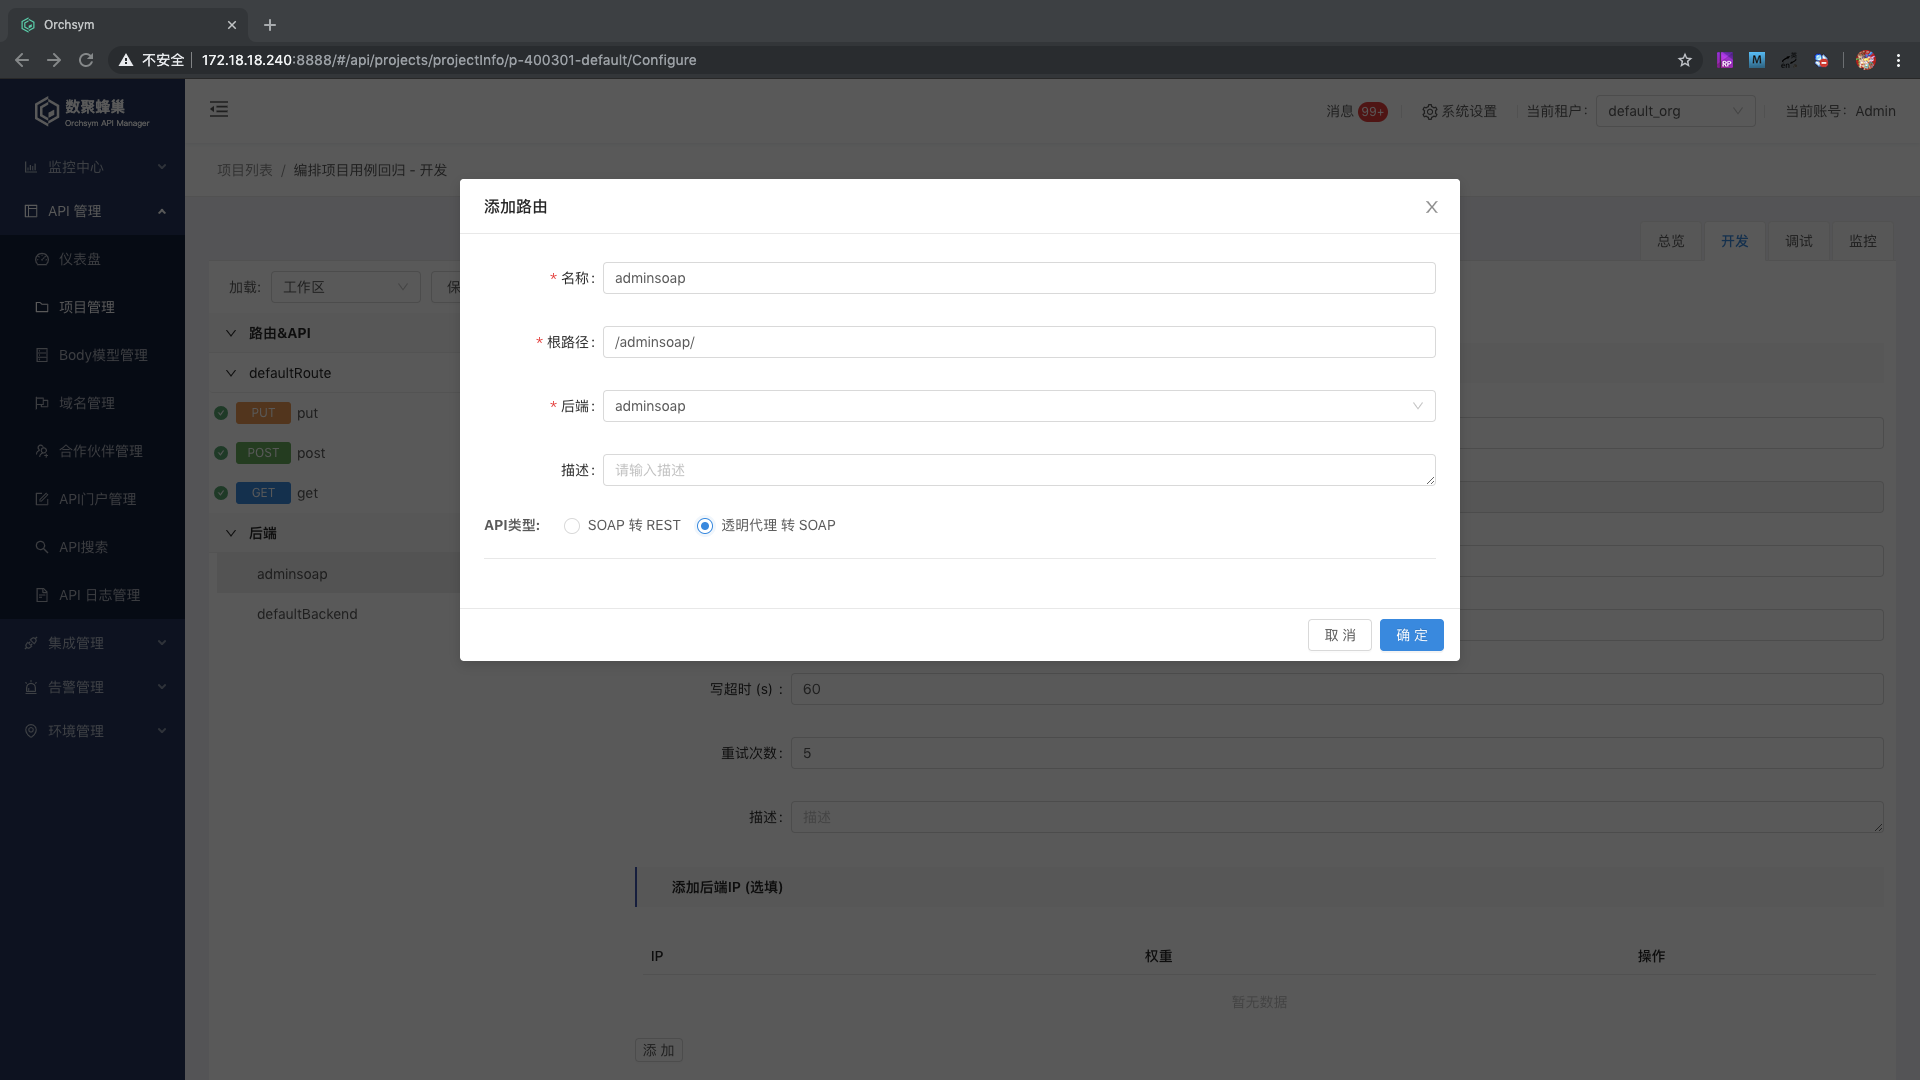Select the 透明代理 转 SOAP radio option
This screenshot has height=1080, width=1920.
point(705,526)
